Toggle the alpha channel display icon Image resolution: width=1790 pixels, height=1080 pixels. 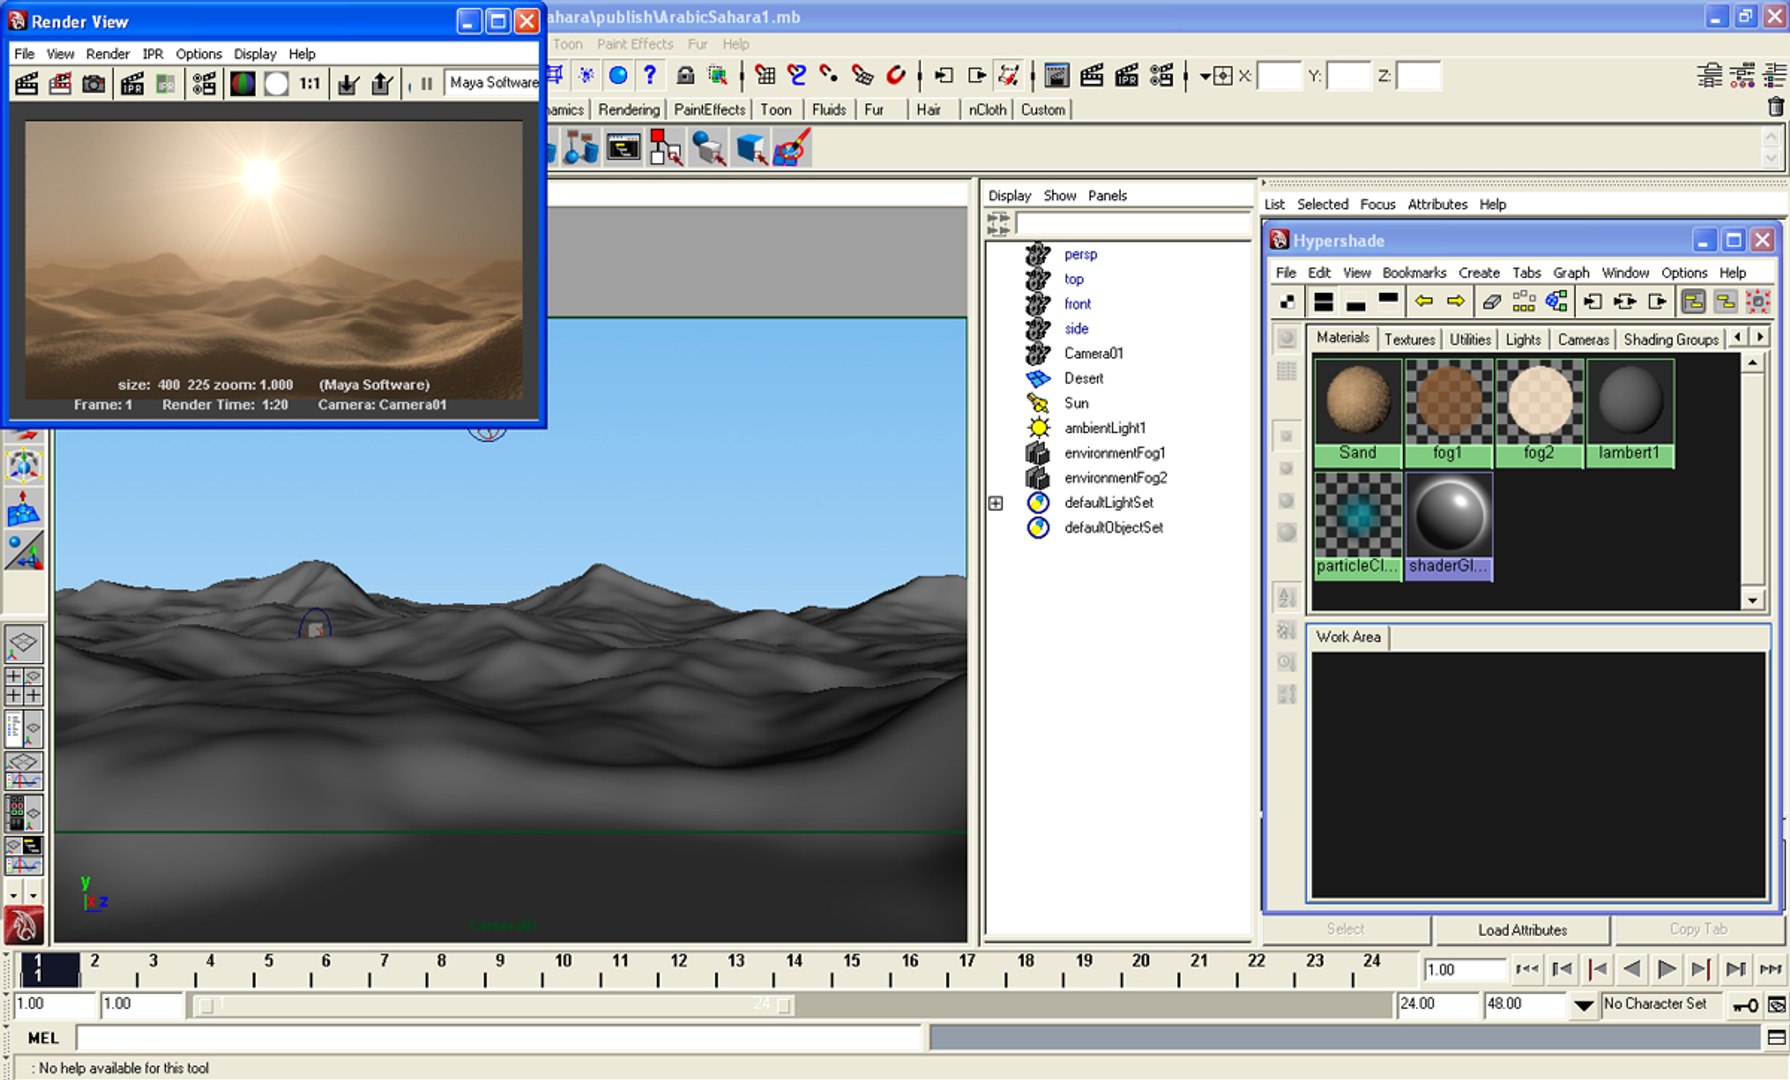pos(276,84)
